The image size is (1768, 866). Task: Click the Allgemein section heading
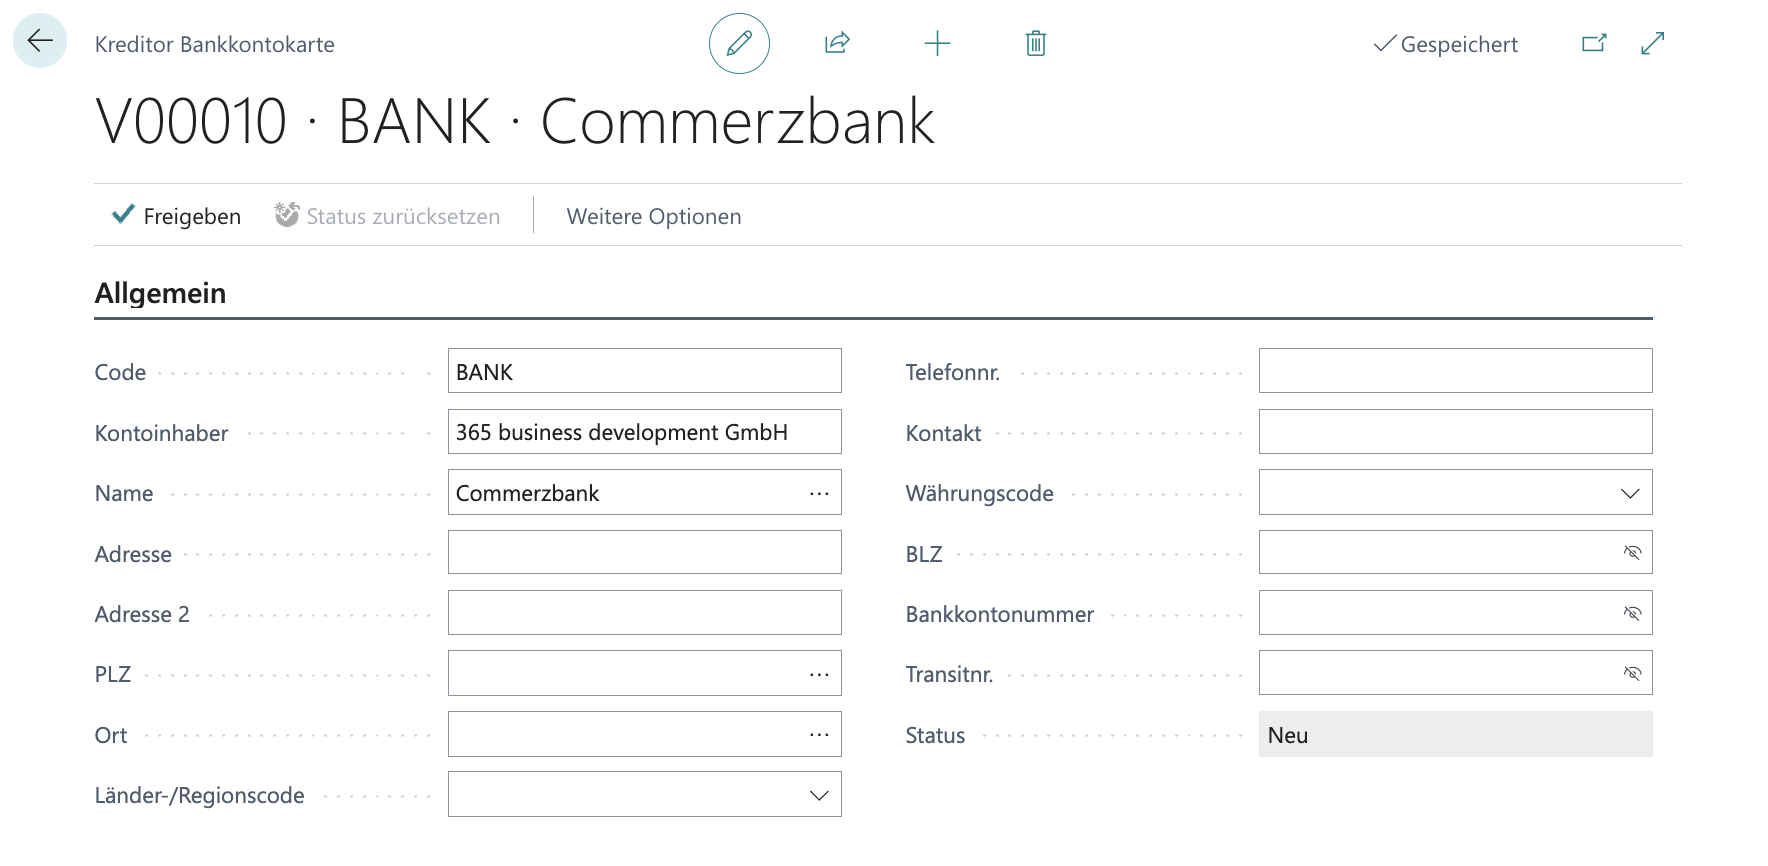[160, 293]
